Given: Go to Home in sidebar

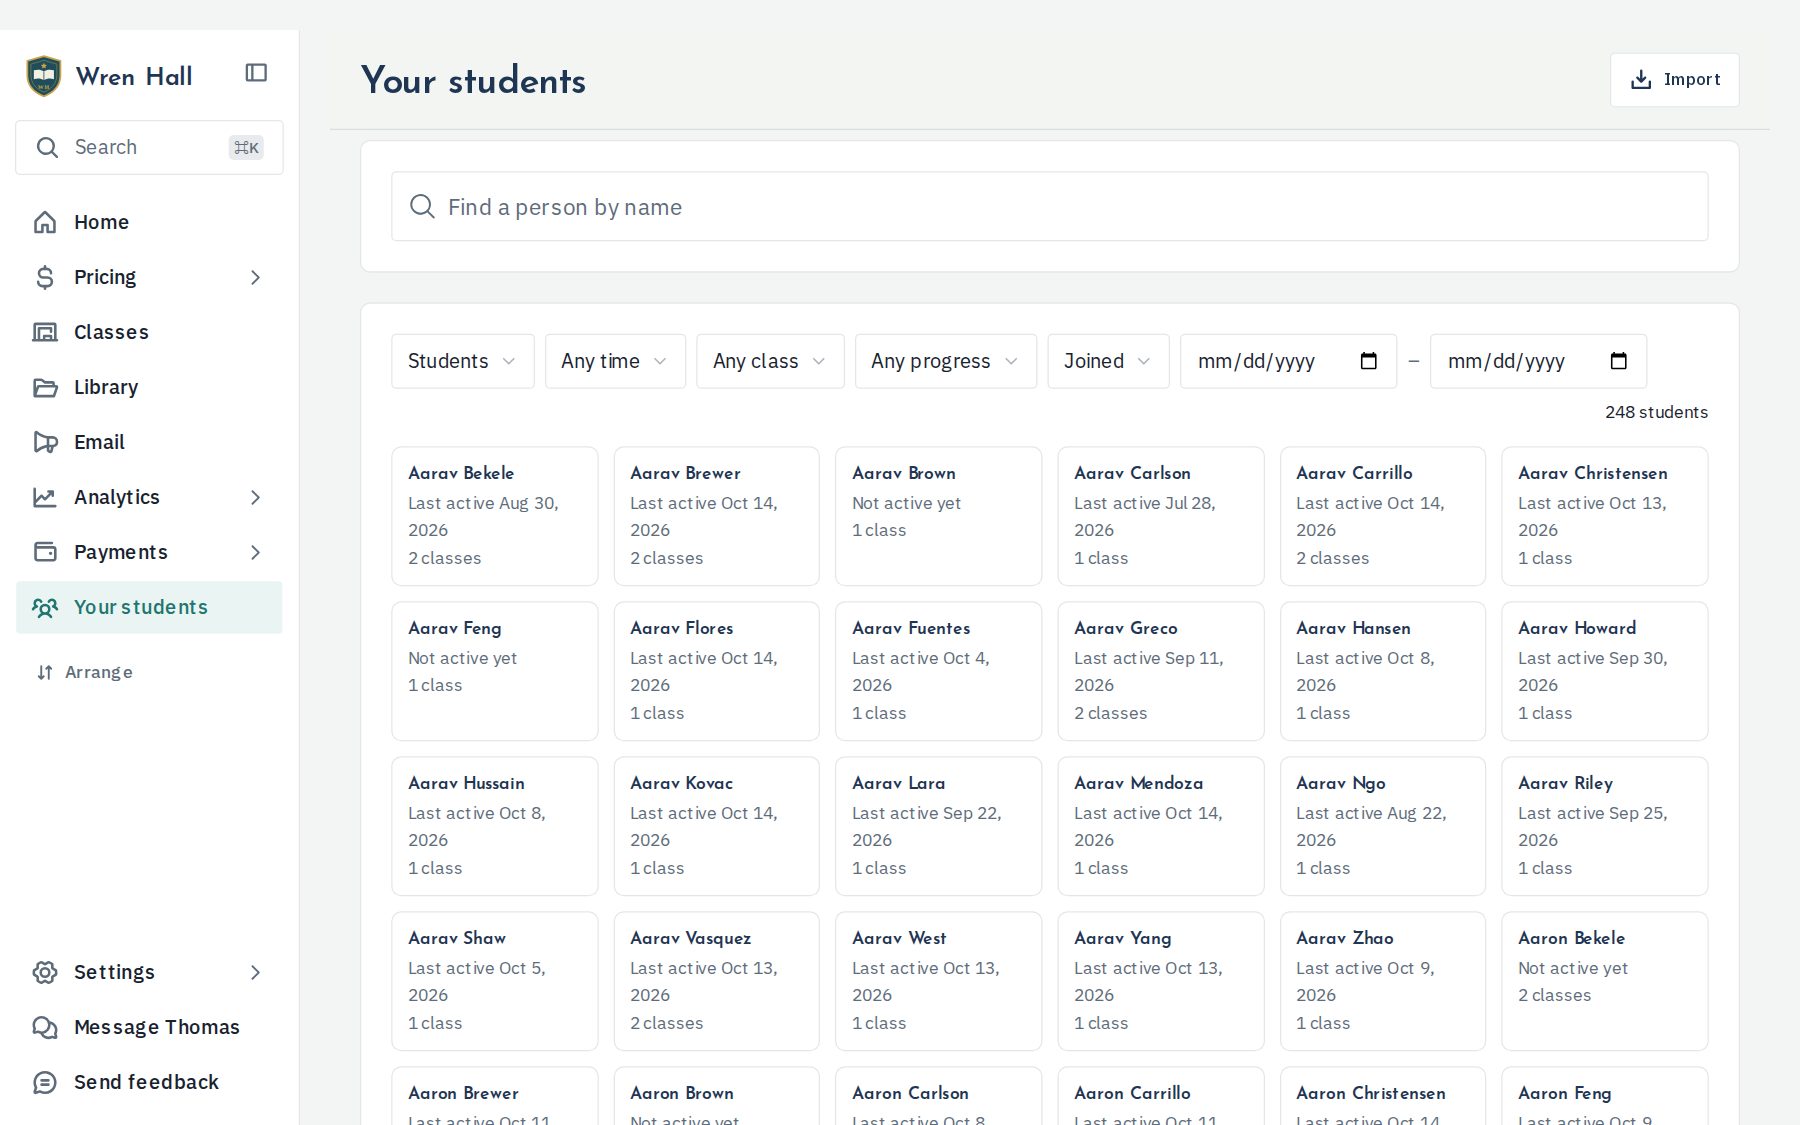Looking at the screenshot, I should [x=149, y=222].
